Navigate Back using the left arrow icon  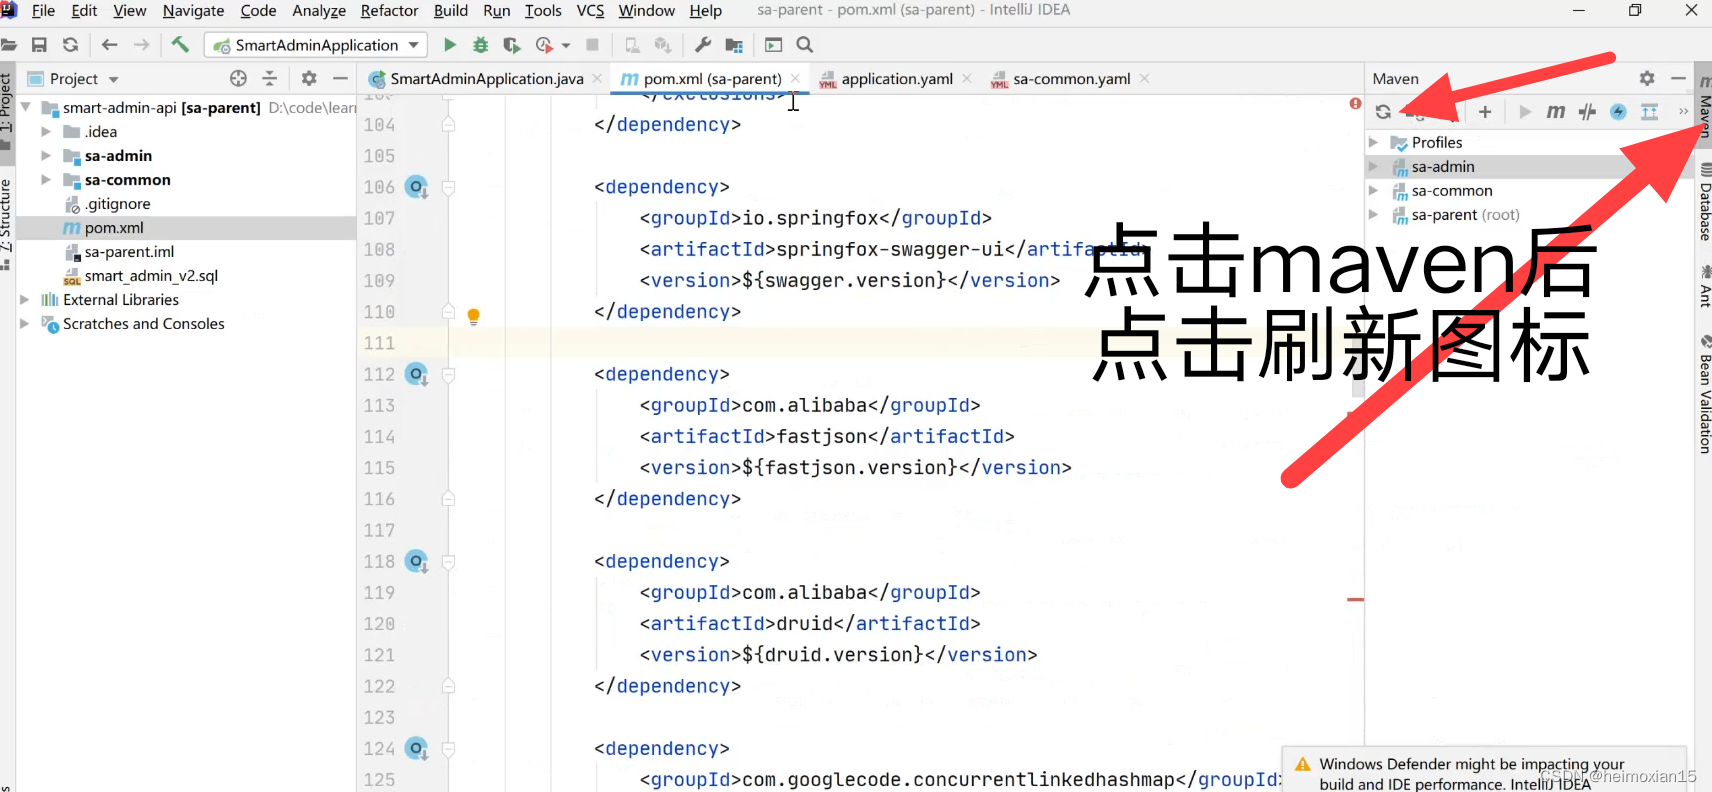(110, 45)
